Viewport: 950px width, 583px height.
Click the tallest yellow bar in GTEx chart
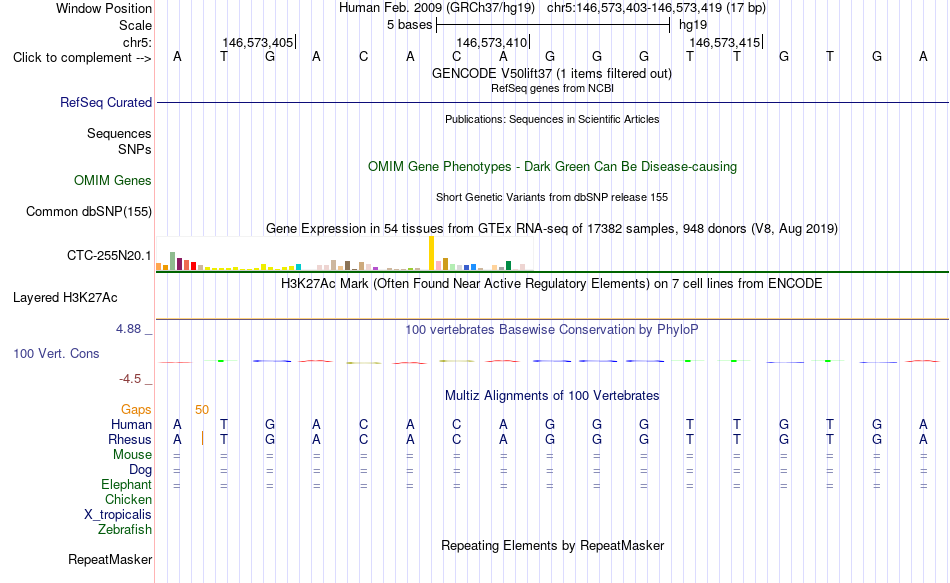click(431, 253)
